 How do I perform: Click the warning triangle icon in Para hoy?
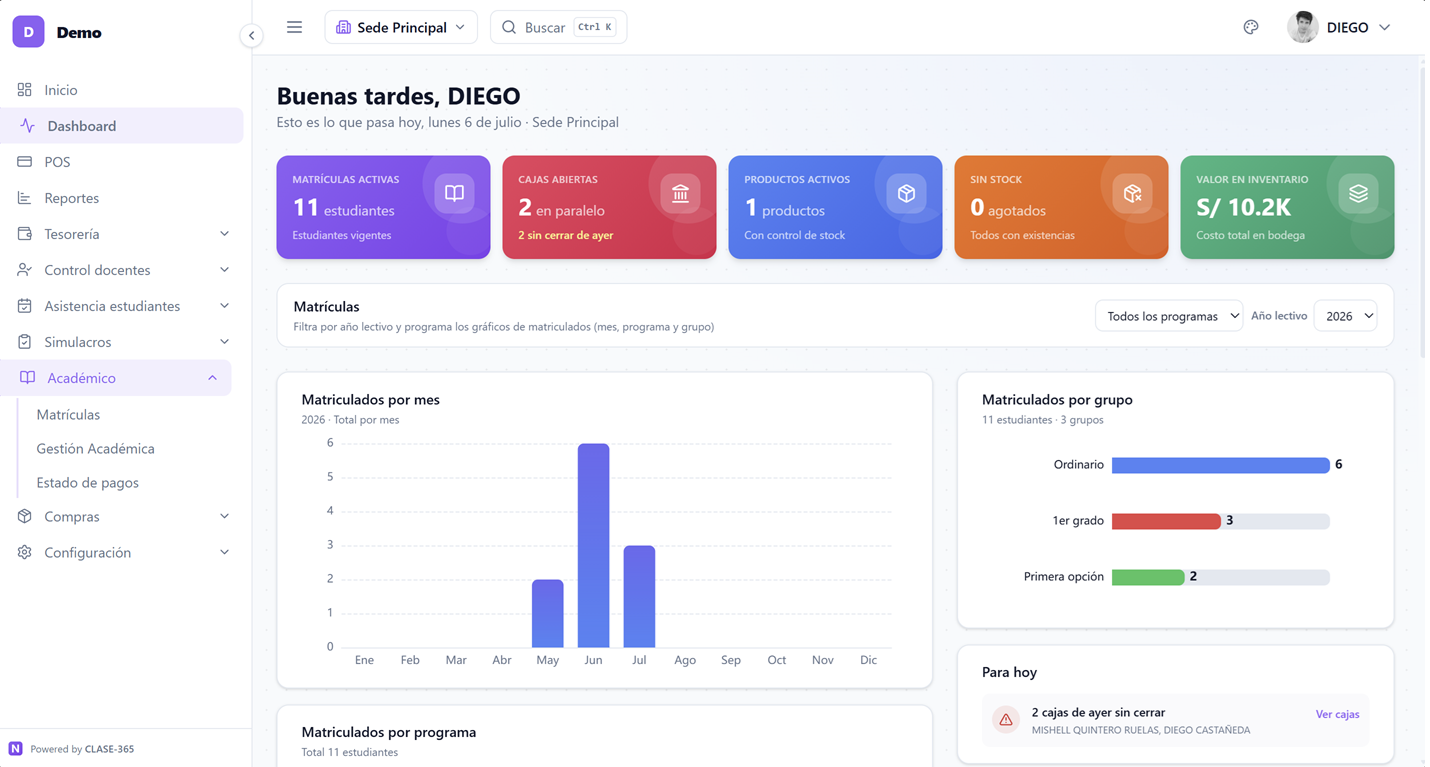(1006, 720)
